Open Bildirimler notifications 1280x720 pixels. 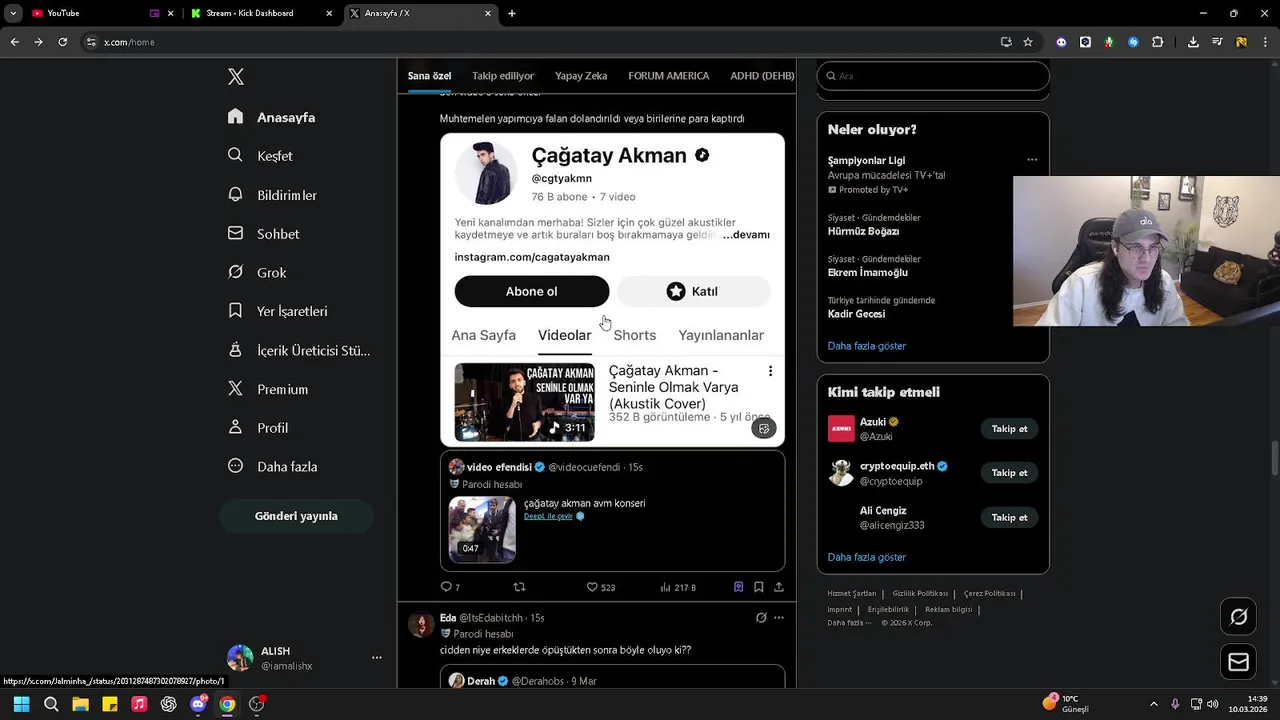tap(272, 195)
